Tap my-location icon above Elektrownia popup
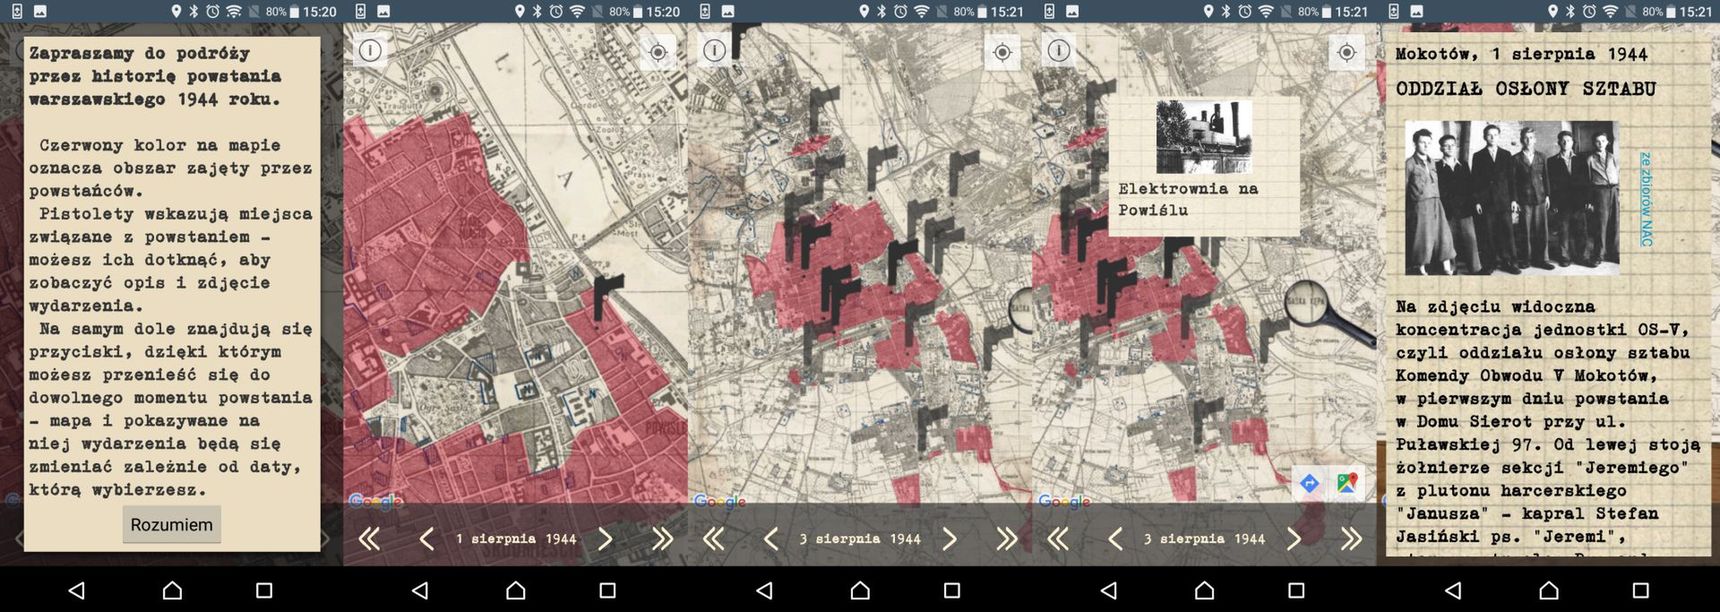 coord(1347,52)
